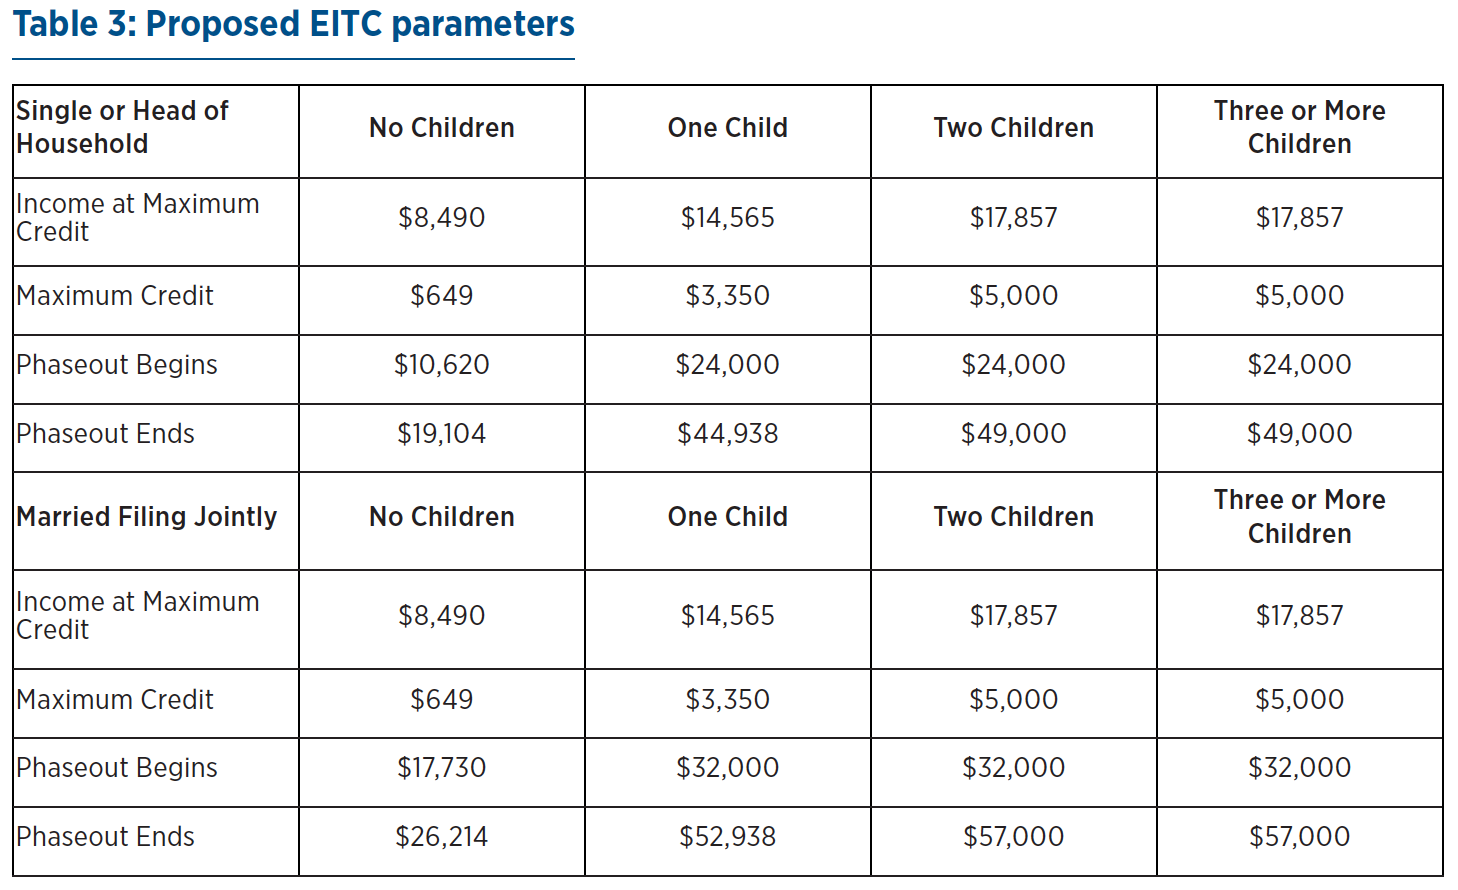Viewport: 1458px width, 890px height.
Task: Click 'Phaseout Begins' label under Single or Head of Household
Action: tap(117, 365)
